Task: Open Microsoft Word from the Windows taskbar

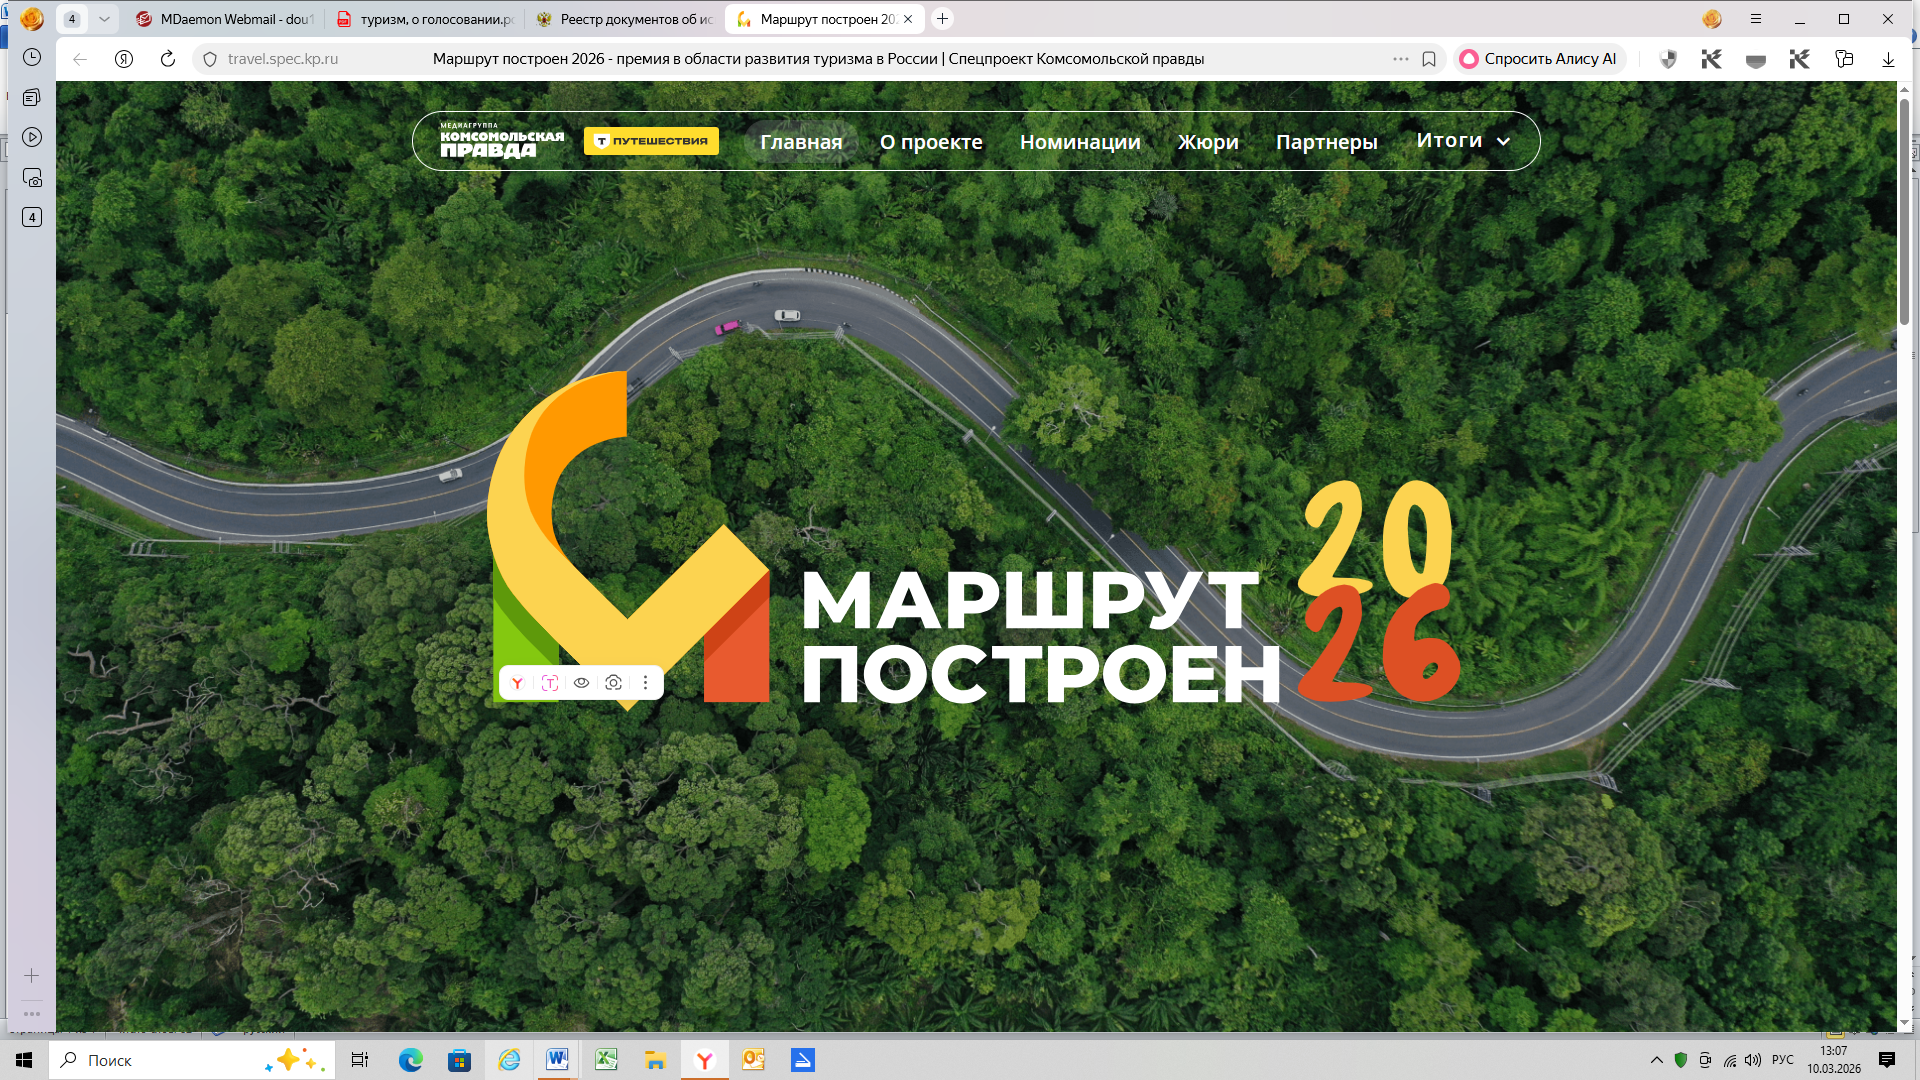Action: point(557,1060)
